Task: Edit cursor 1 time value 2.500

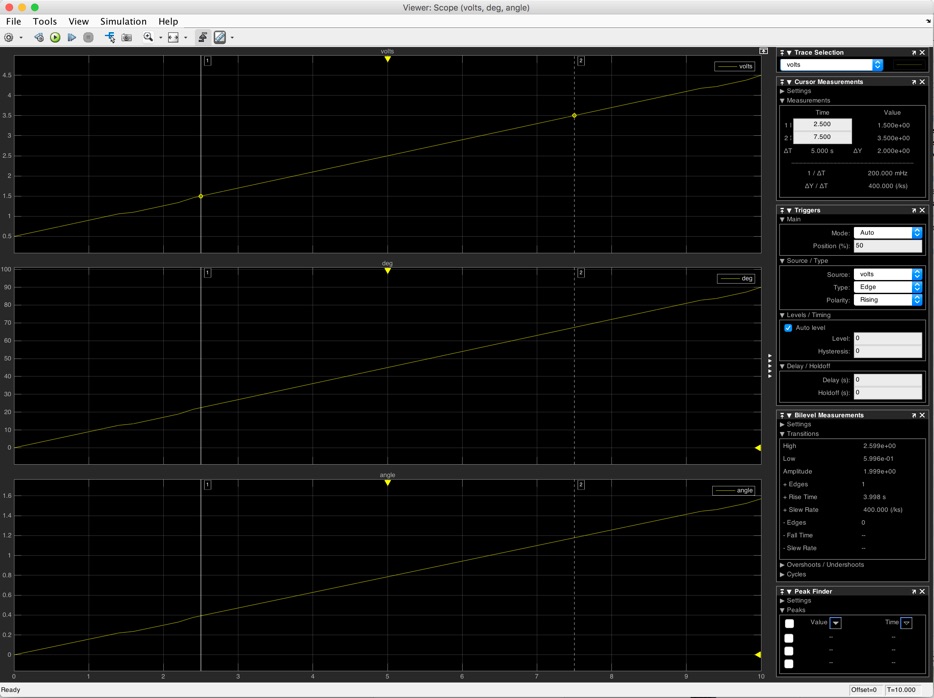Action: [823, 125]
